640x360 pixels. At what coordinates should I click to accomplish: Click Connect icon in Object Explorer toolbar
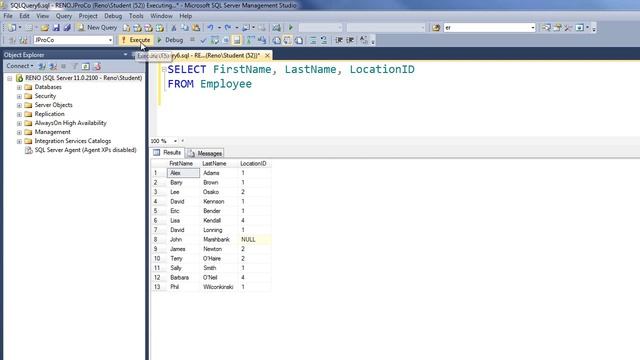pos(42,66)
